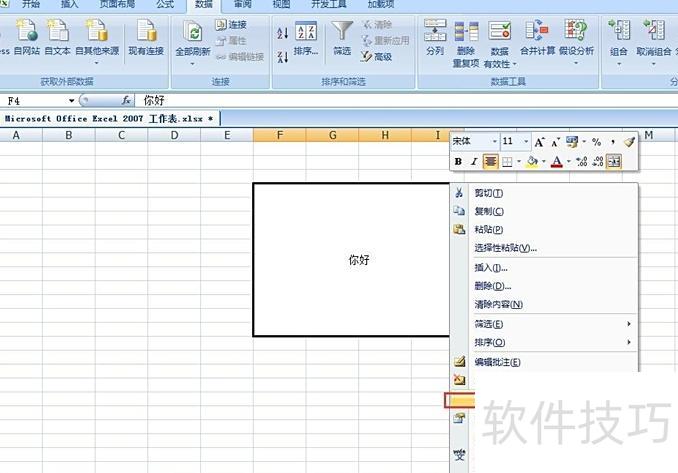Toggle italic in mini toolbar
This screenshot has width=678, height=473.
click(474, 162)
